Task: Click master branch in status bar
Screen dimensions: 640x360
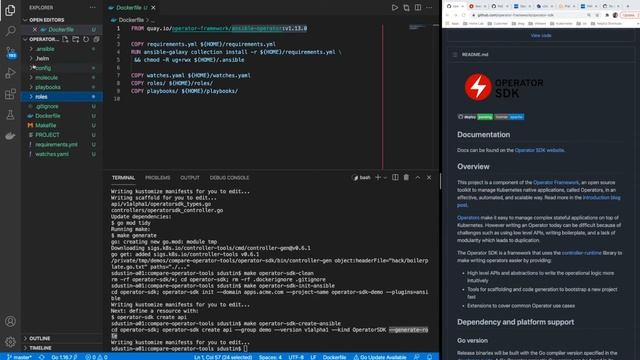Action: [19, 357]
